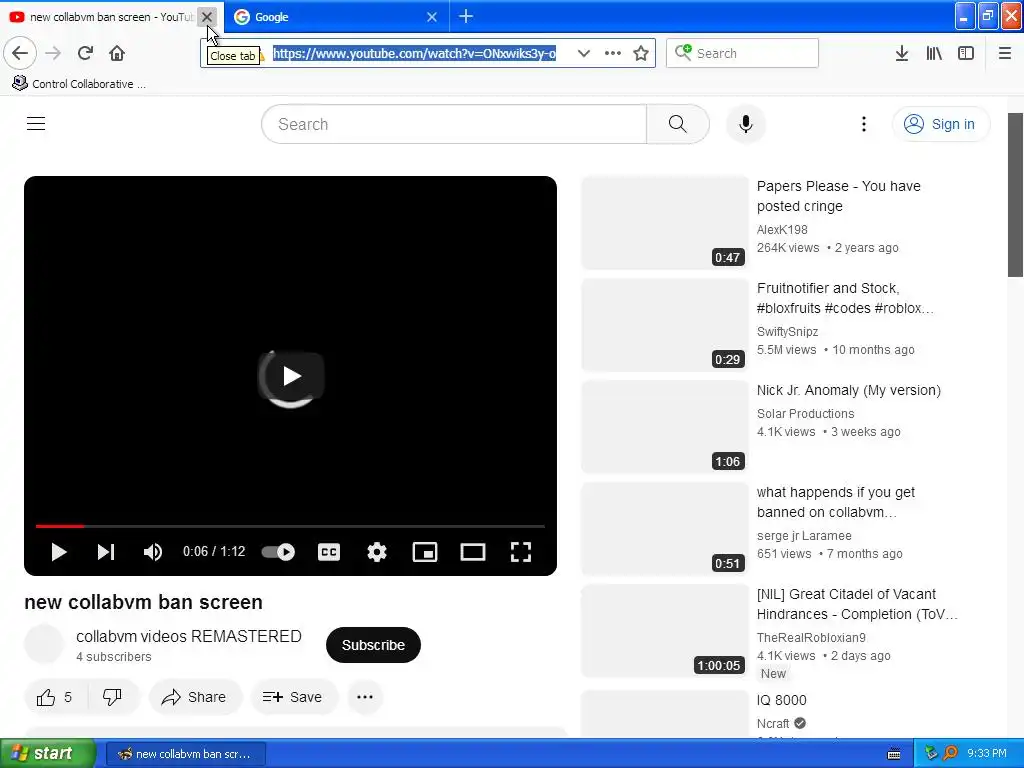Screen dimensions: 1024x768
Task: Open a new tab with plus button
Action: (x=466, y=17)
